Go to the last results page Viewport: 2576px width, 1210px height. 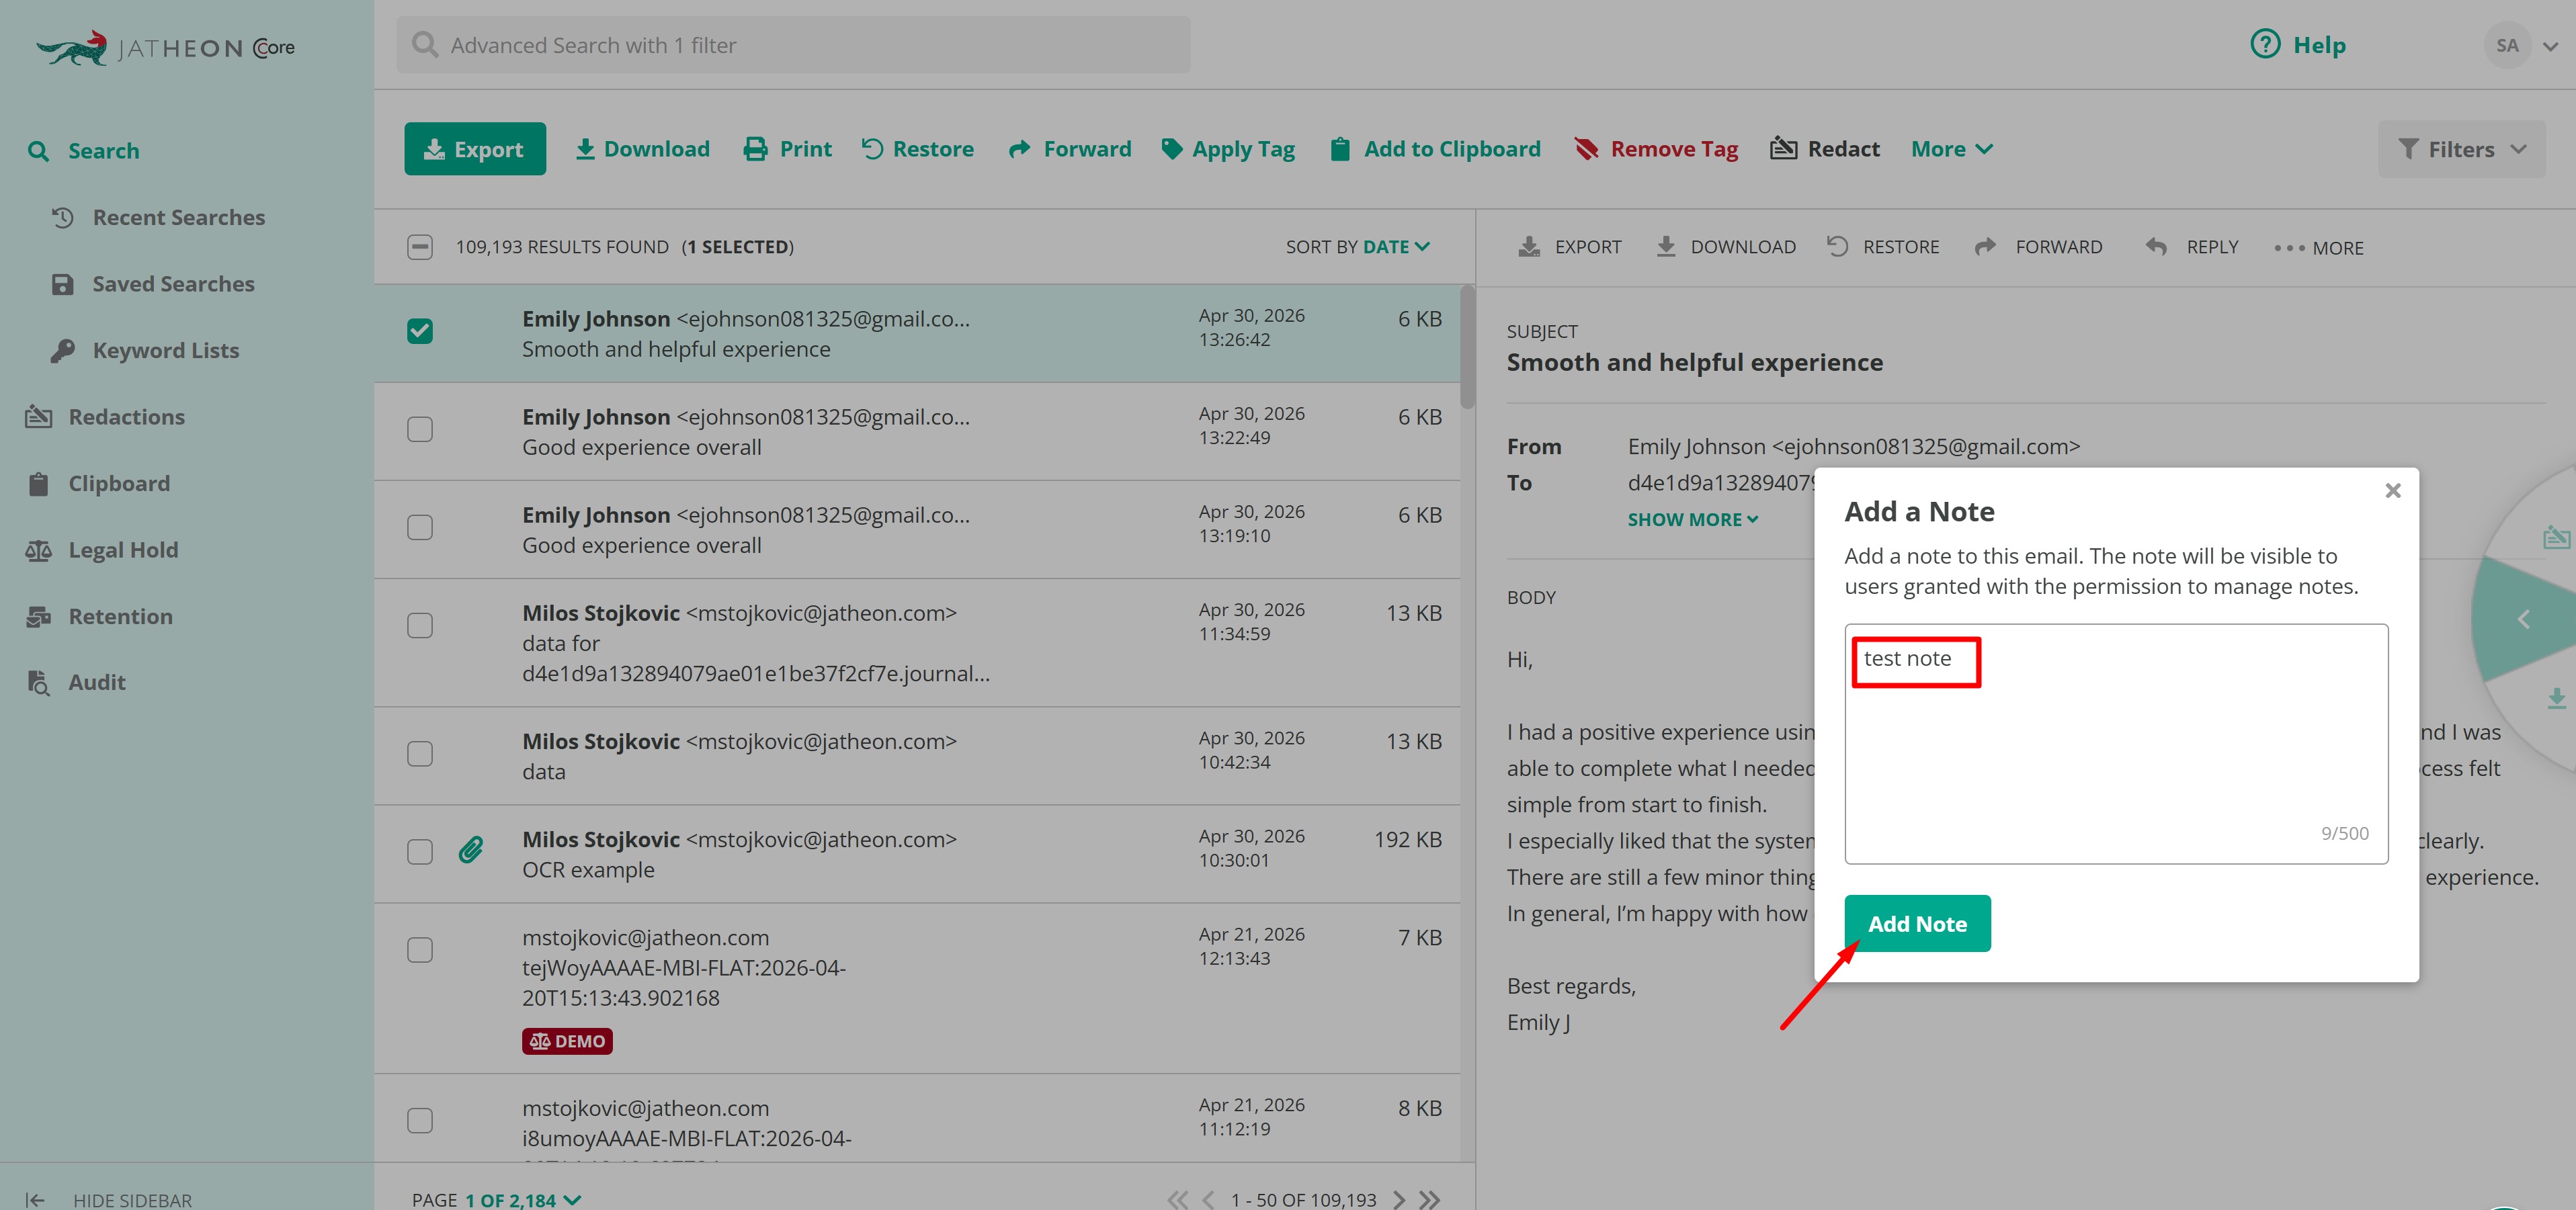tap(1430, 1199)
